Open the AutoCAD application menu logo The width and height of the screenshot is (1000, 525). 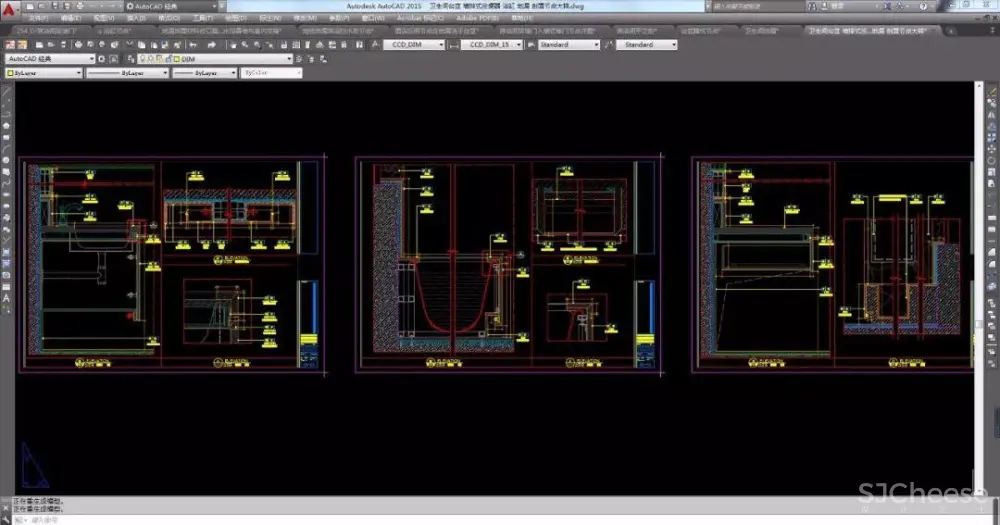pos(10,7)
